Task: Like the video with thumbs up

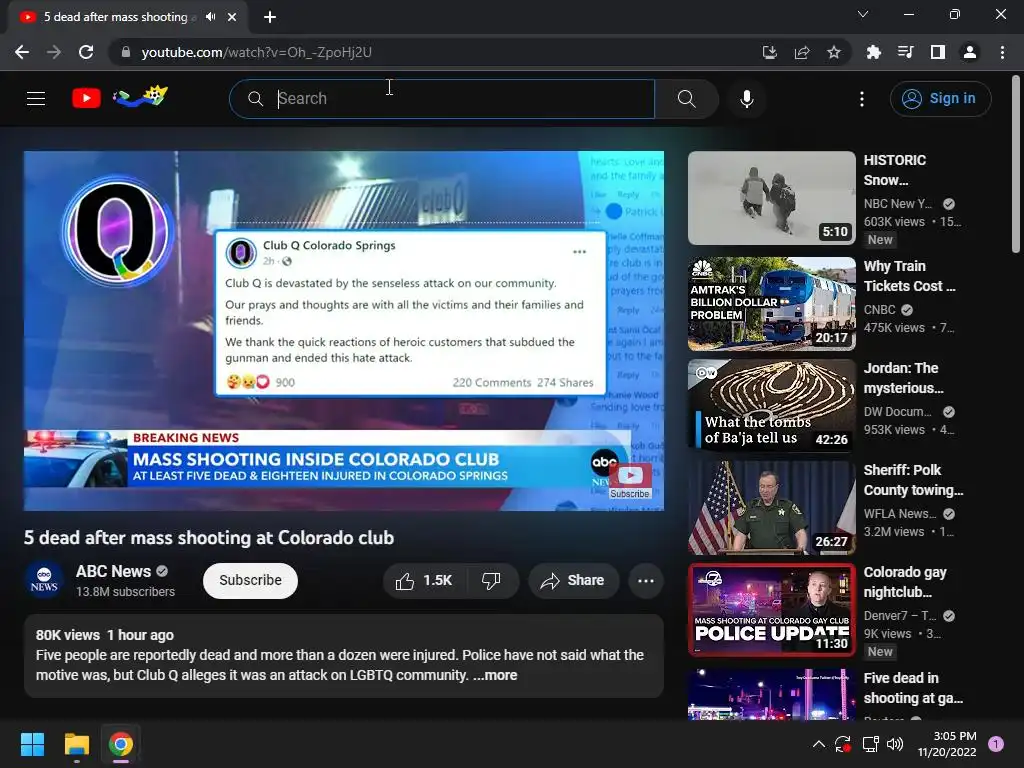Action: 424,581
